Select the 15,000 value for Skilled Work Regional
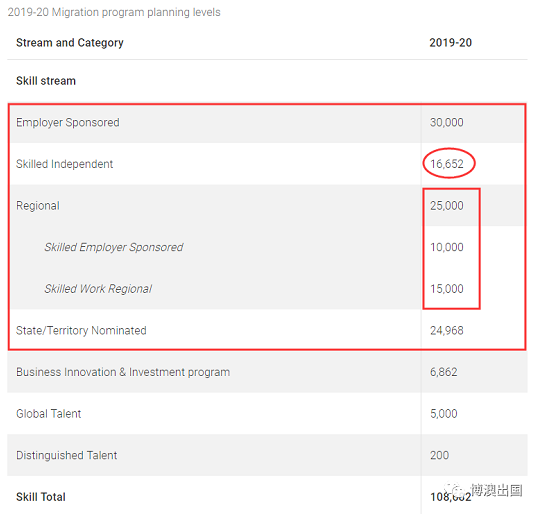Screen dimensions: 535x514 click(447, 289)
